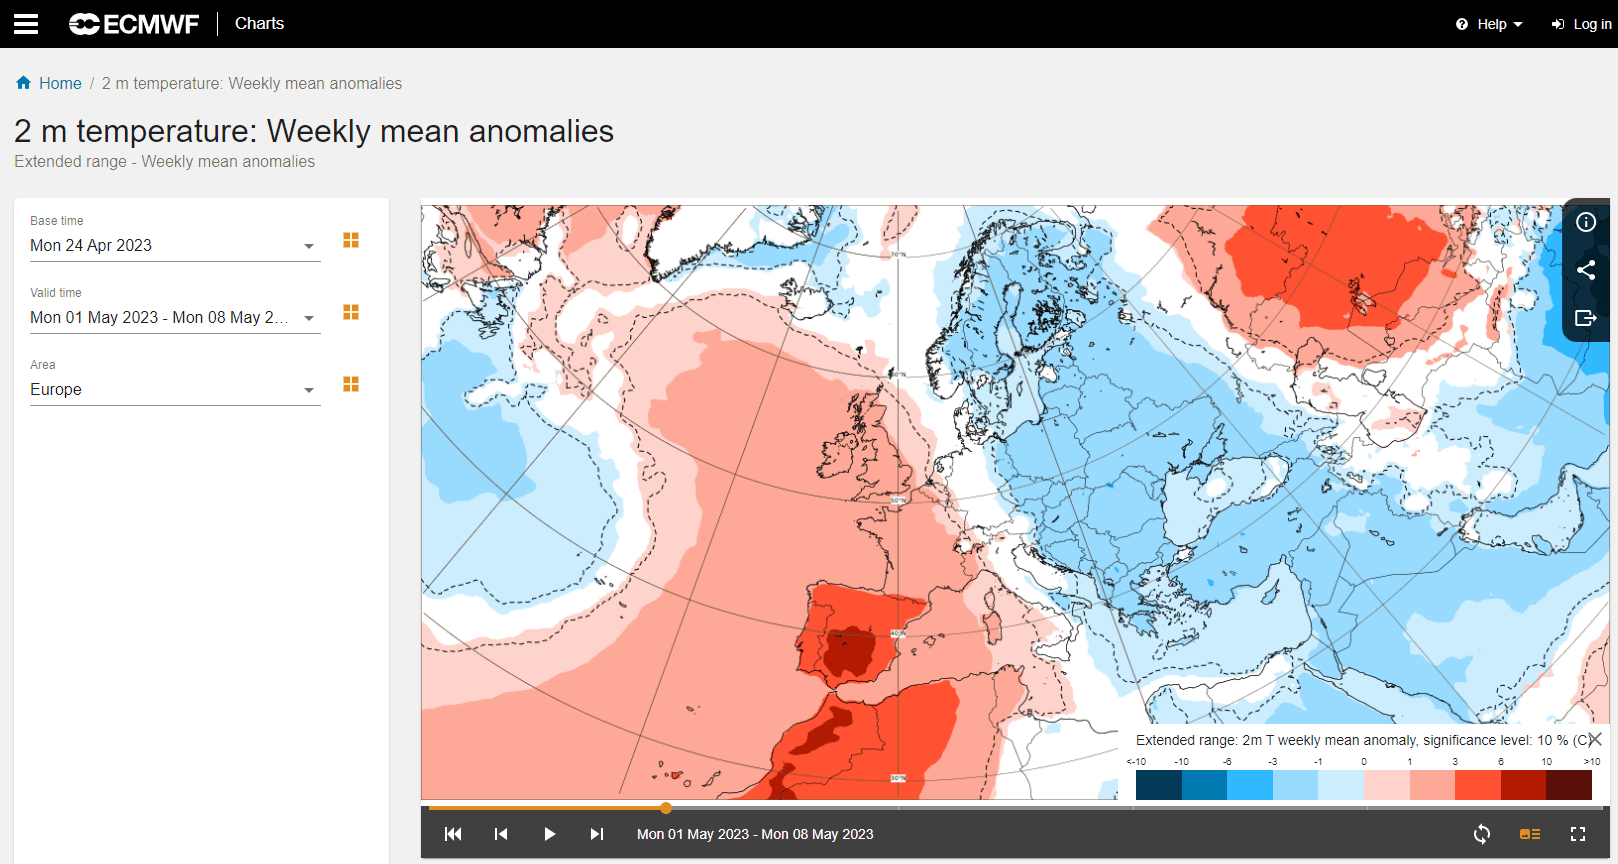Click the export icon on map
Viewport: 1618px width, 864px height.
click(x=1586, y=318)
